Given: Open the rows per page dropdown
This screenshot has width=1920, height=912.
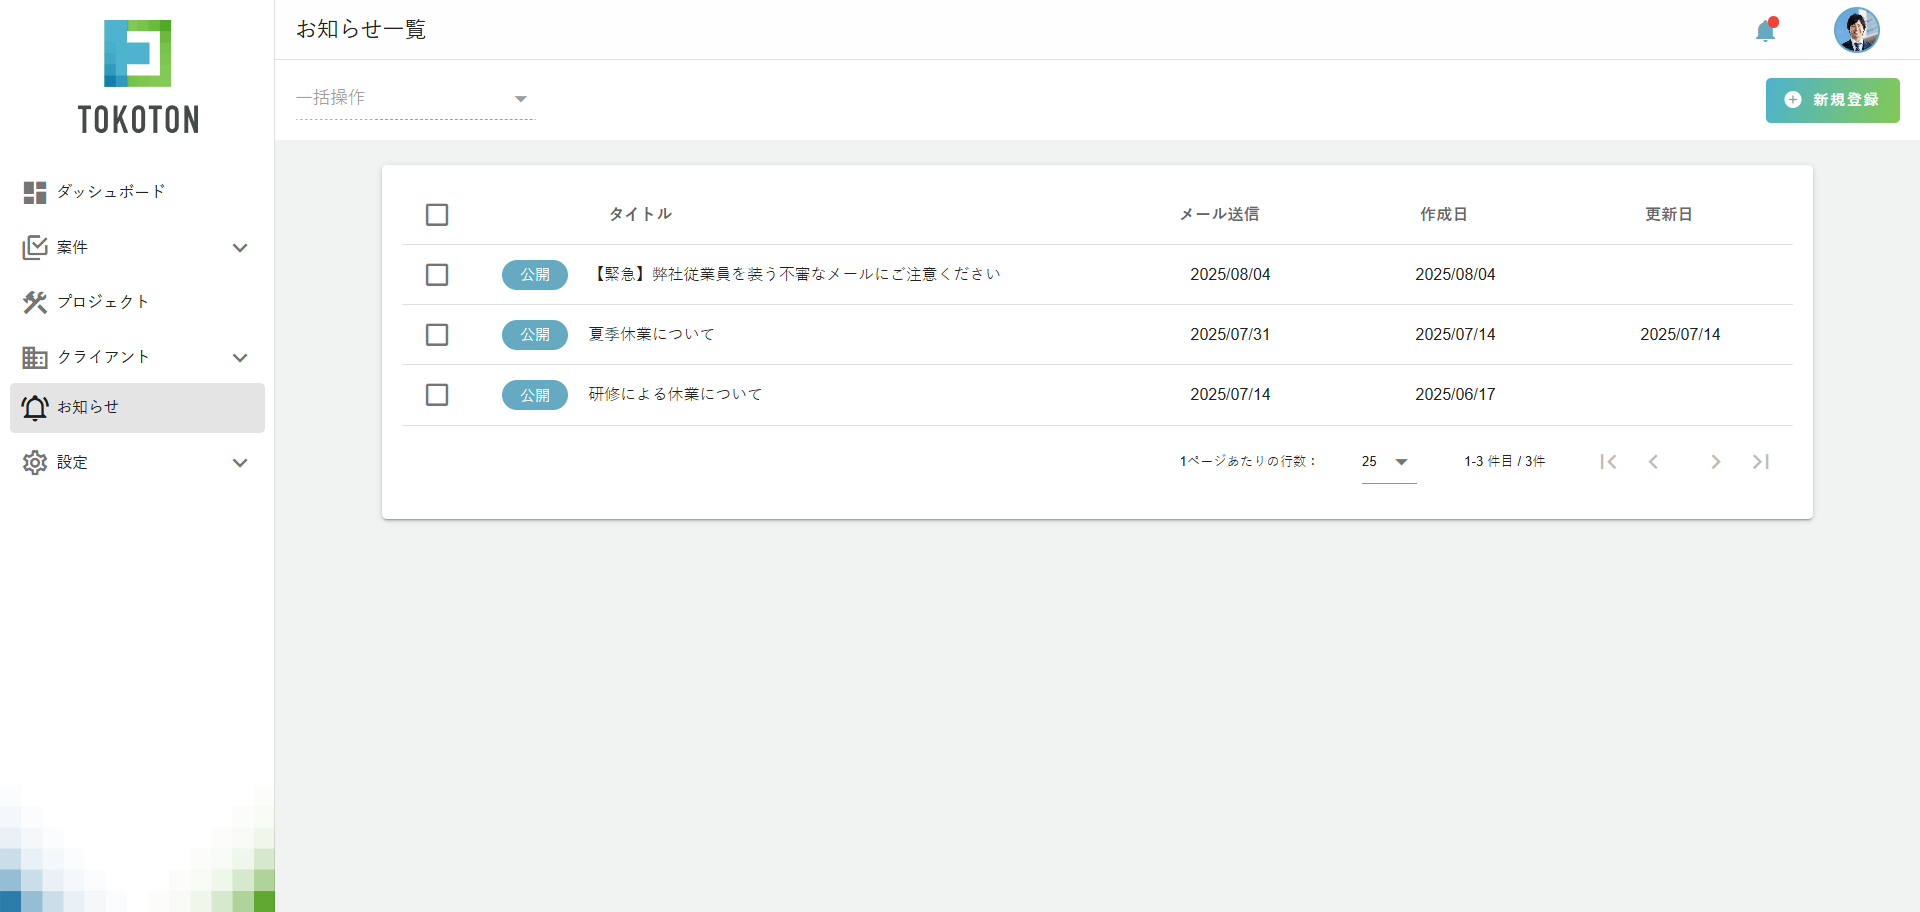Looking at the screenshot, I should 1388,461.
